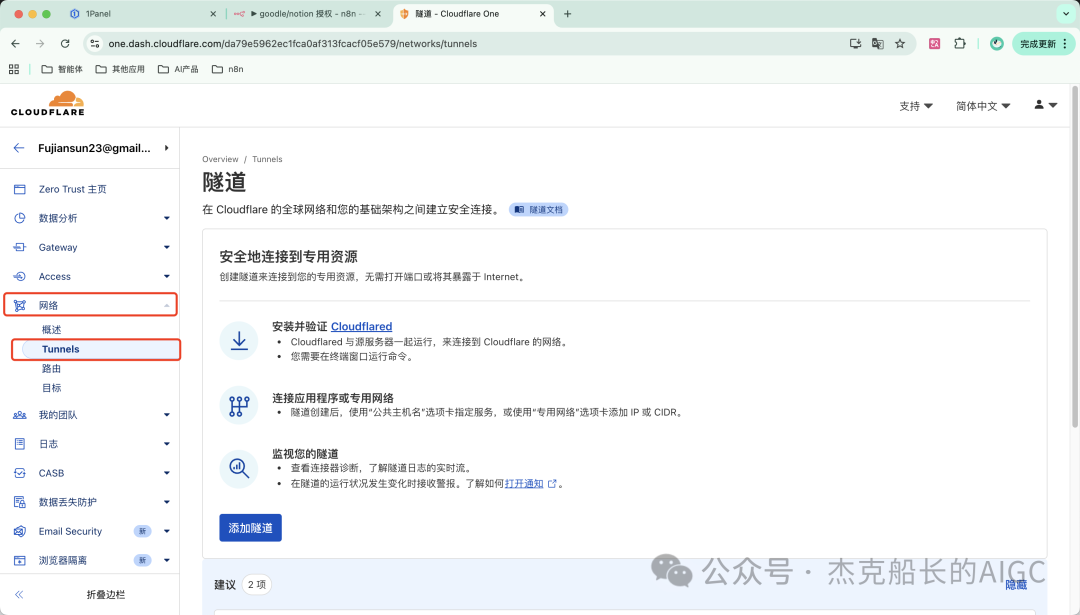The height and width of the screenshot is (615, 1080).
Task: Click the browser back arrow
Action: (x=15, y=43)
